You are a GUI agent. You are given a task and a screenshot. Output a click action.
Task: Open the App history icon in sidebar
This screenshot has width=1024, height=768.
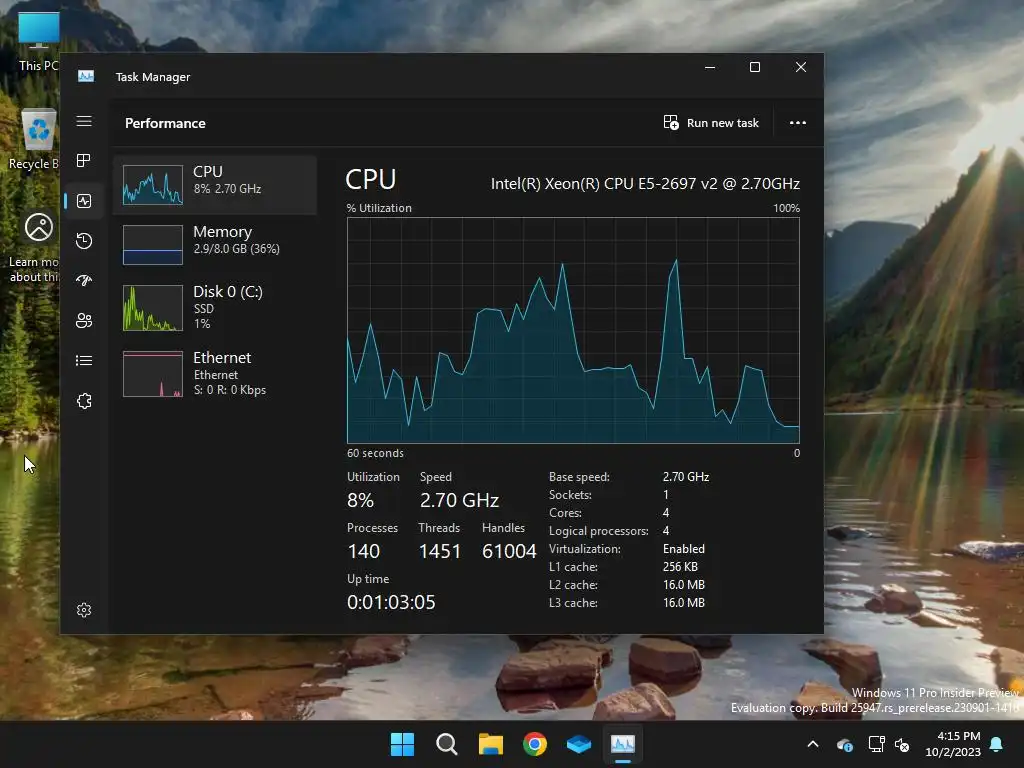(x=84, y=241)
